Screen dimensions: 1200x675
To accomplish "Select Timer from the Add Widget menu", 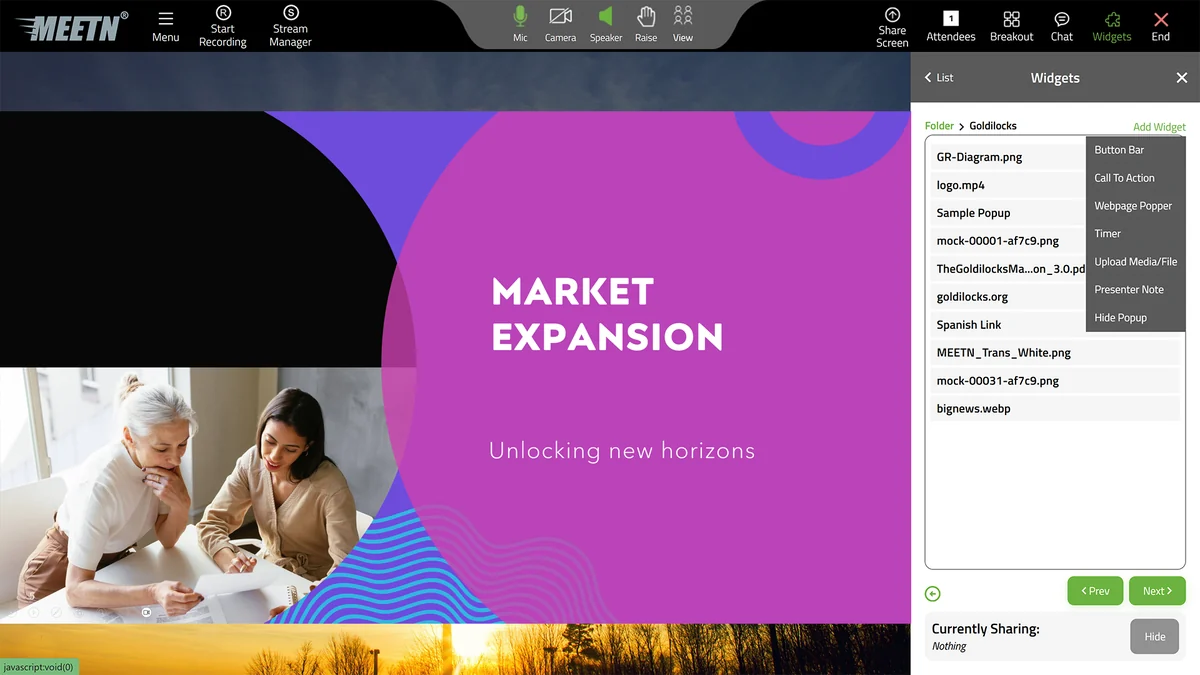I will tap(1107, 233).
